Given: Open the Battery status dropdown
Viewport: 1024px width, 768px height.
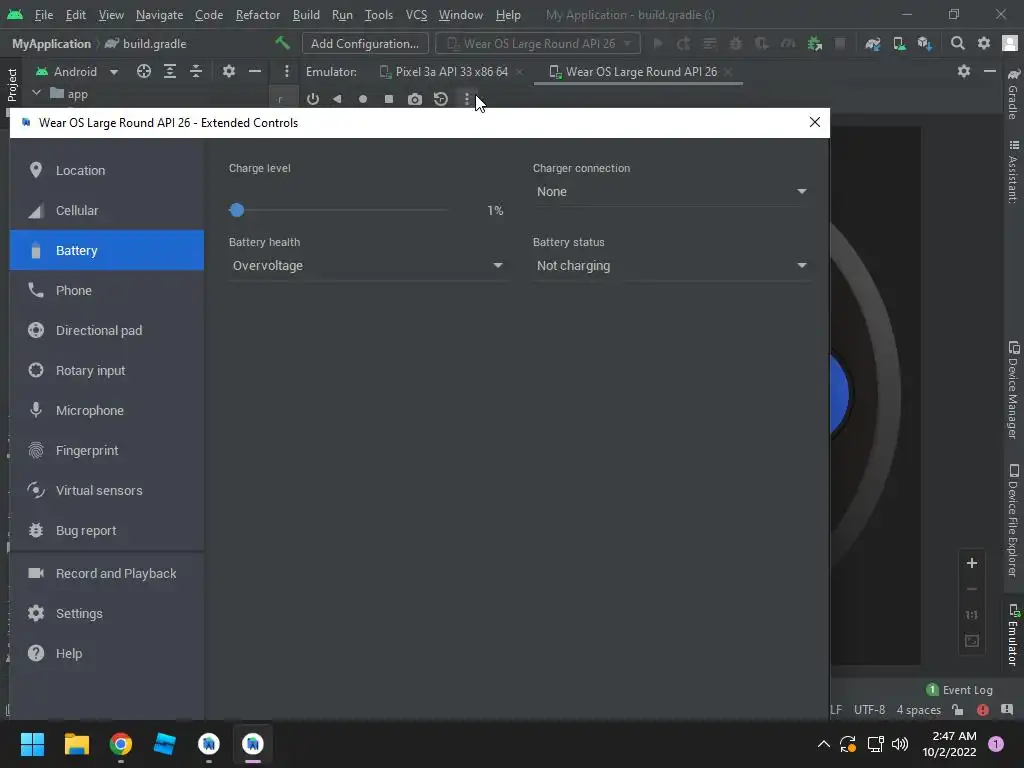Looking at the screenshot, I should pos(671,266).
